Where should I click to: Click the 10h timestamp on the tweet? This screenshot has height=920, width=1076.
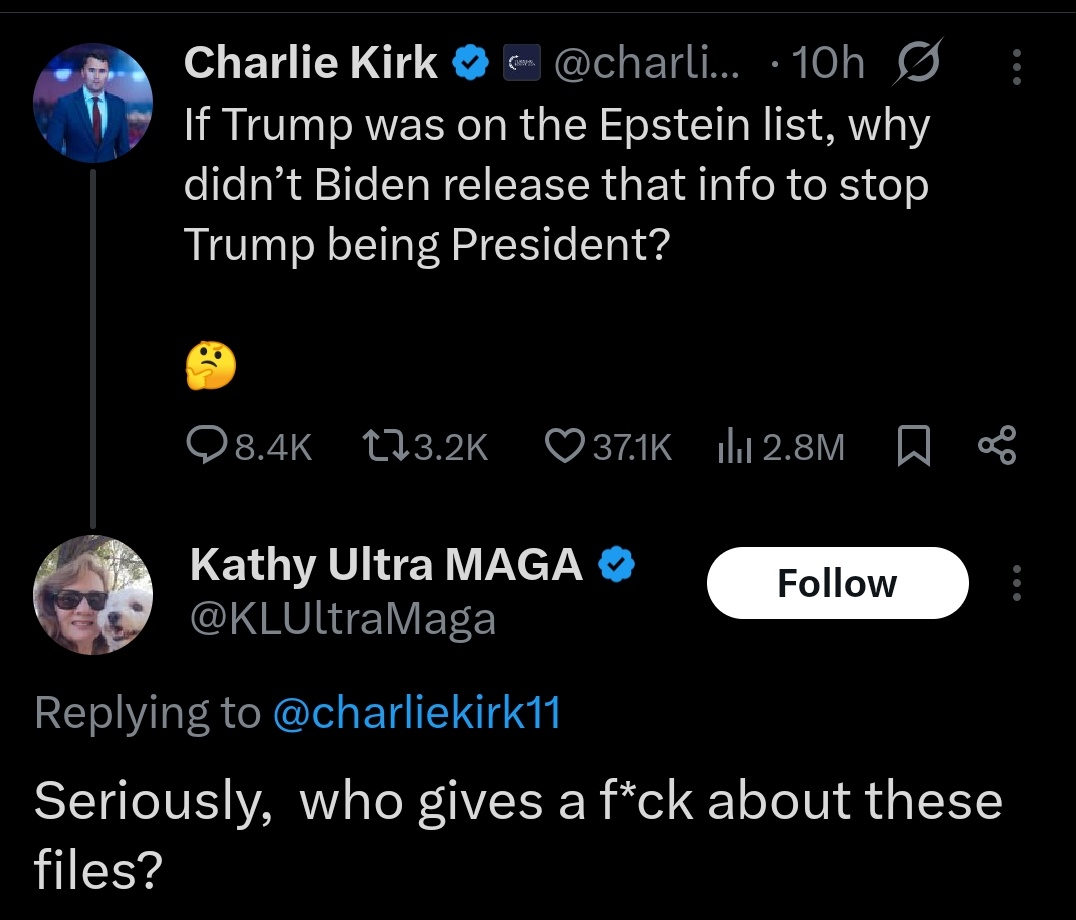[828, 62]
